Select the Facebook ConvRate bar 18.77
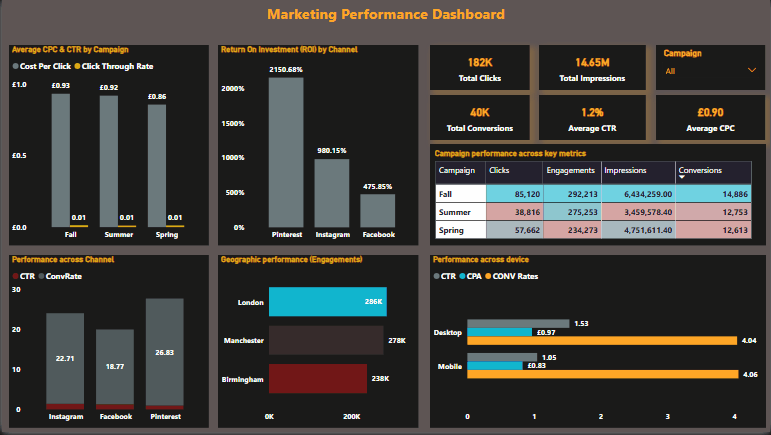 pyautogui.click(x=115, y=367)
